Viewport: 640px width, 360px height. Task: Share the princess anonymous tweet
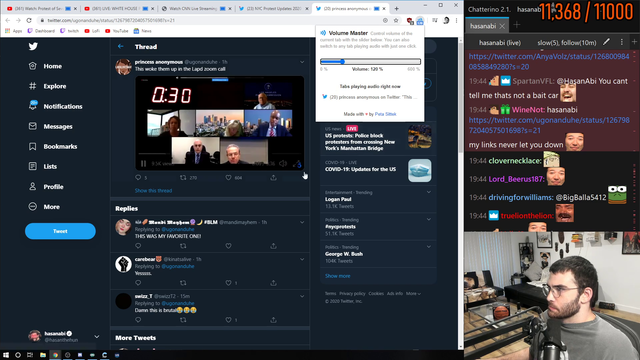click(273, 178)
